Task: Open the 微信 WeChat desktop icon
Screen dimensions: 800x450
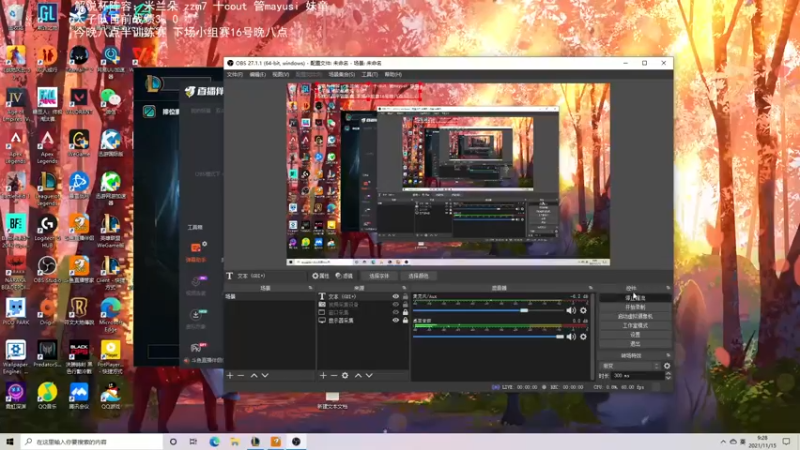Action: (x=110, y=102)
